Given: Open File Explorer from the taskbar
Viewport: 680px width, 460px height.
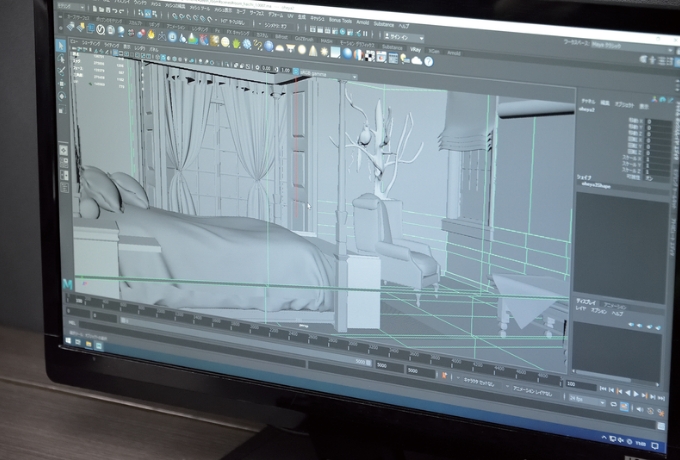Looking at the screenshot, I should tap(88, 344).
